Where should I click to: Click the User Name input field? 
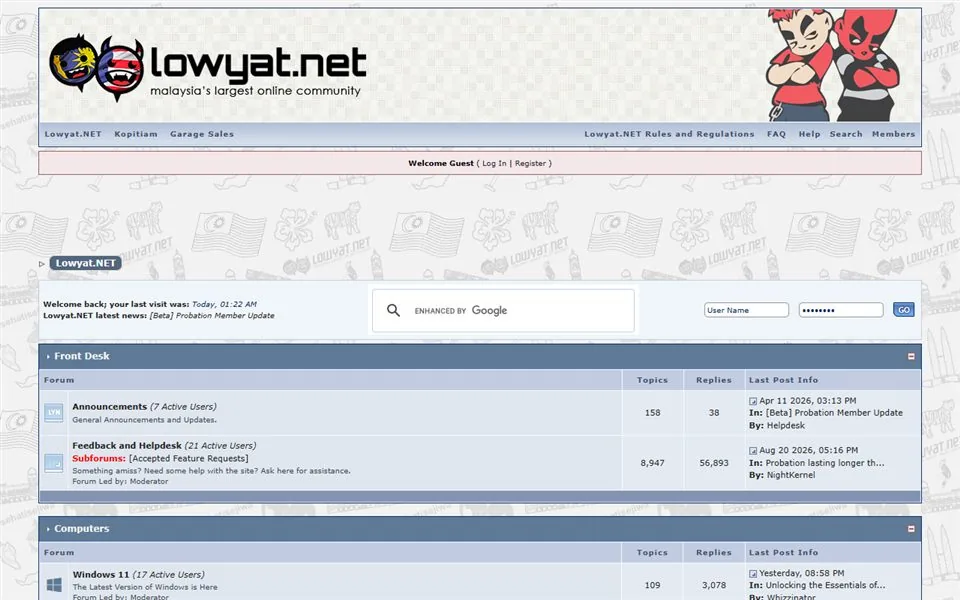[746, 310]
